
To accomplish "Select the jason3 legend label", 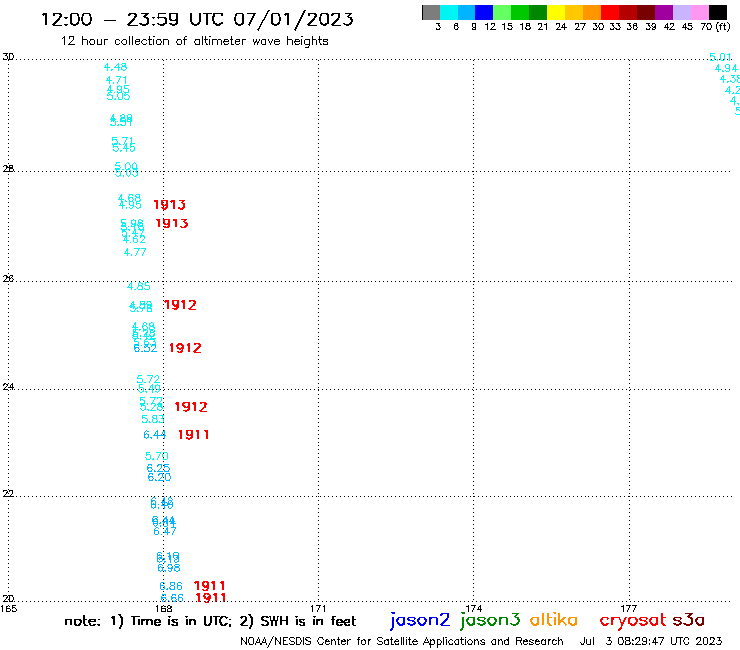I will coord(490,620).
